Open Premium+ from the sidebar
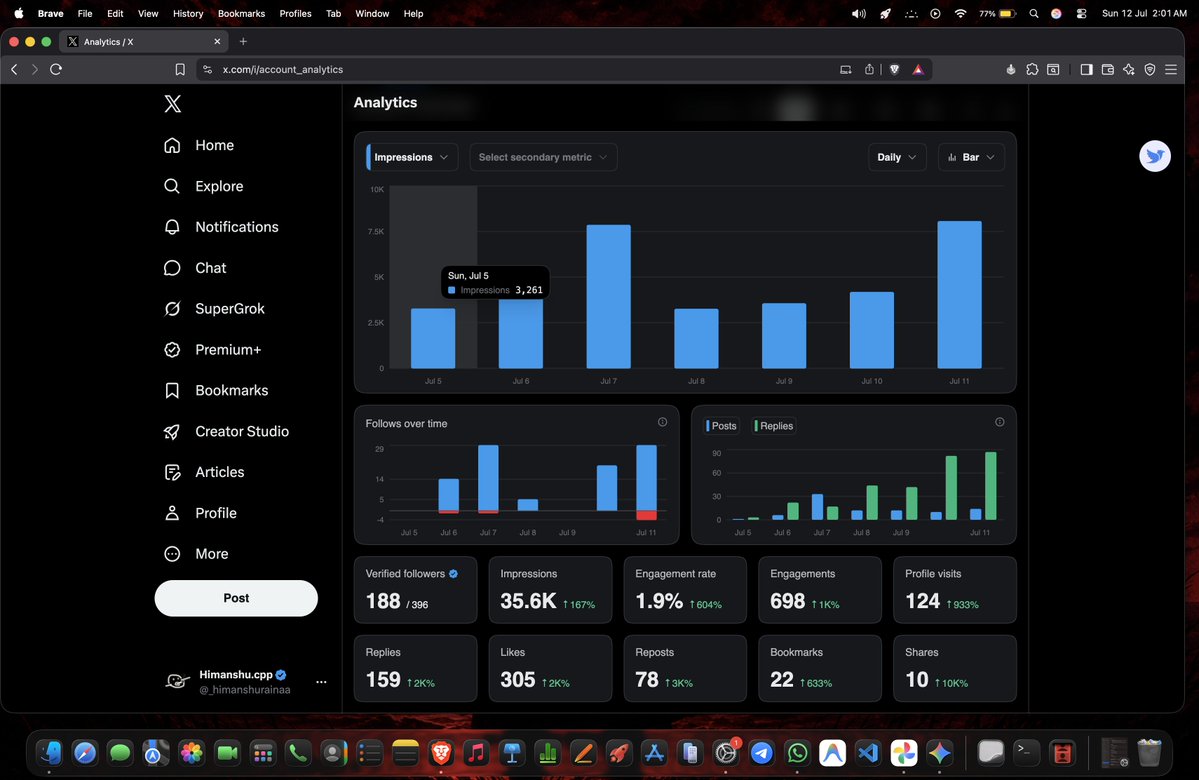The width and height of the screenshot is (1199, 780). pyautogui.click(x=213, y=349)
